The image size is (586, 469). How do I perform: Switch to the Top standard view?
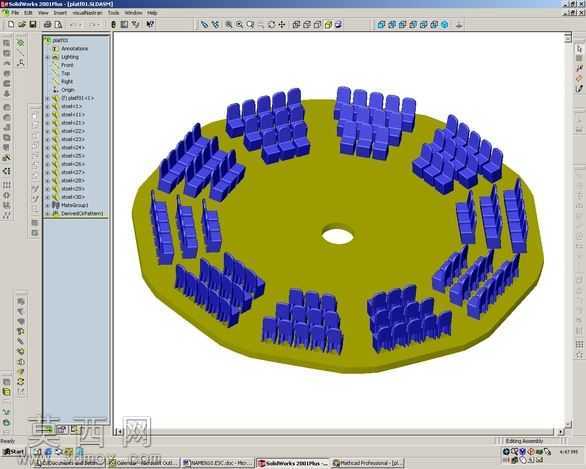click(x=423, y=25)
